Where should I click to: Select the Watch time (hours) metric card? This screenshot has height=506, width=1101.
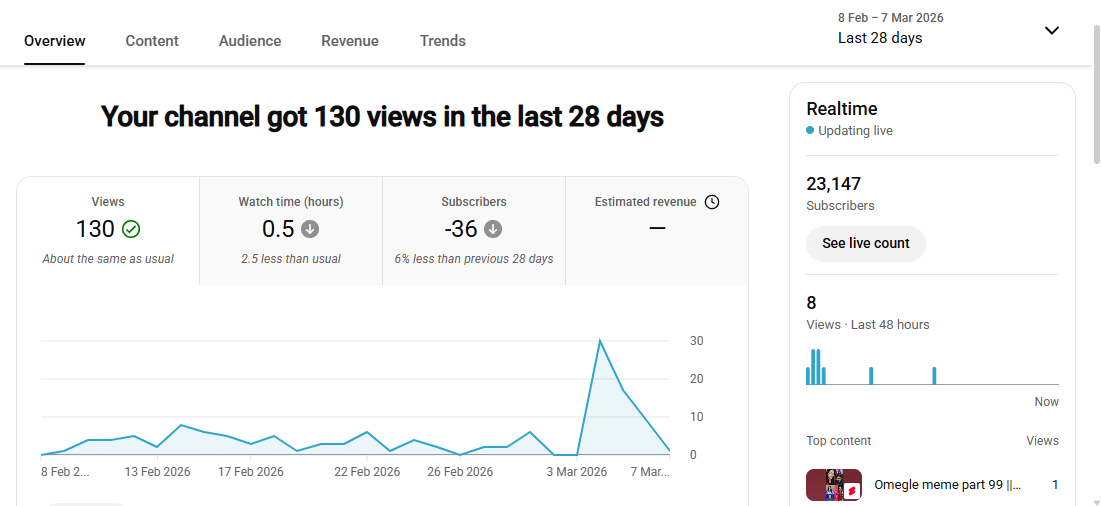(291, 231)
